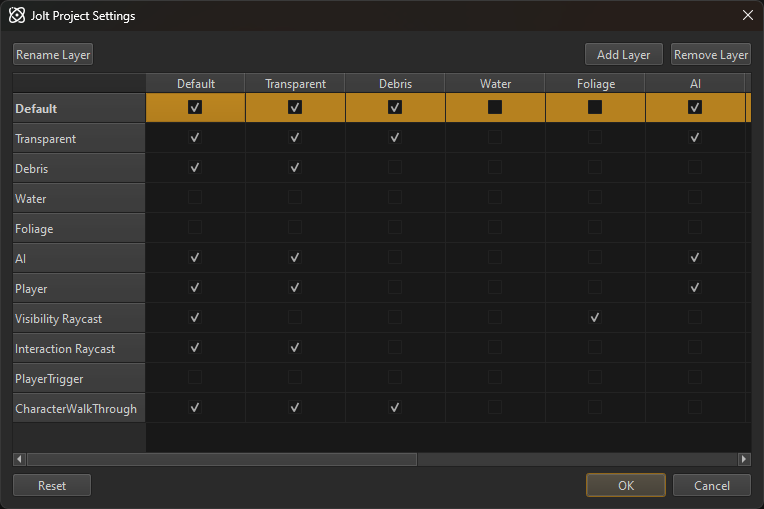Check Visibility Raycast row, Transparent column checkbox
This screenshot has width=764, height=509.
(x=295, y=318)
